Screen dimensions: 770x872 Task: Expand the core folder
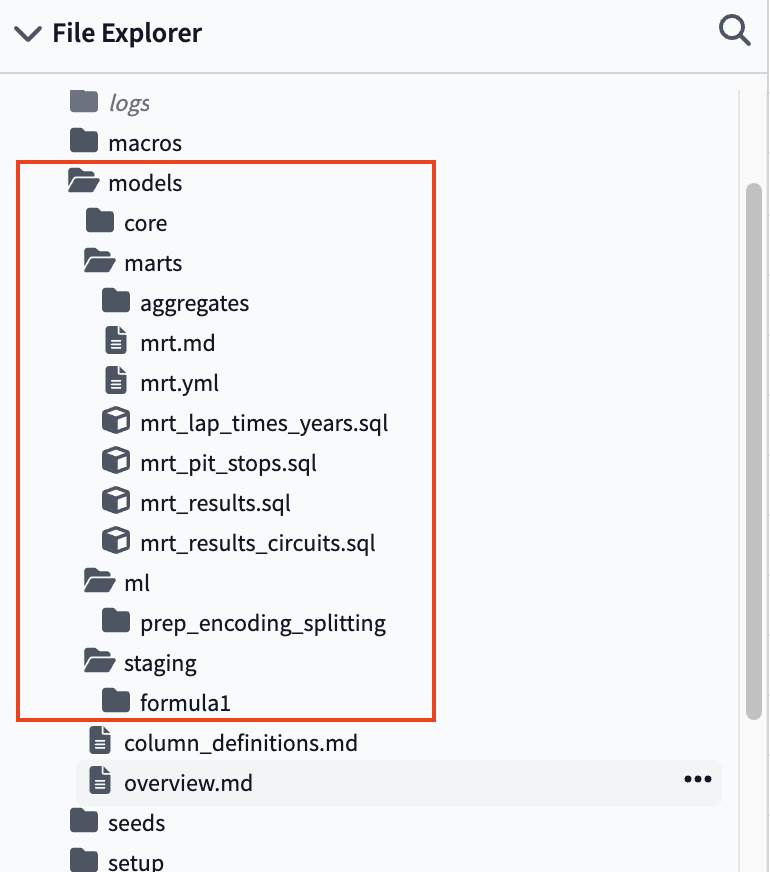coord(147,222)
